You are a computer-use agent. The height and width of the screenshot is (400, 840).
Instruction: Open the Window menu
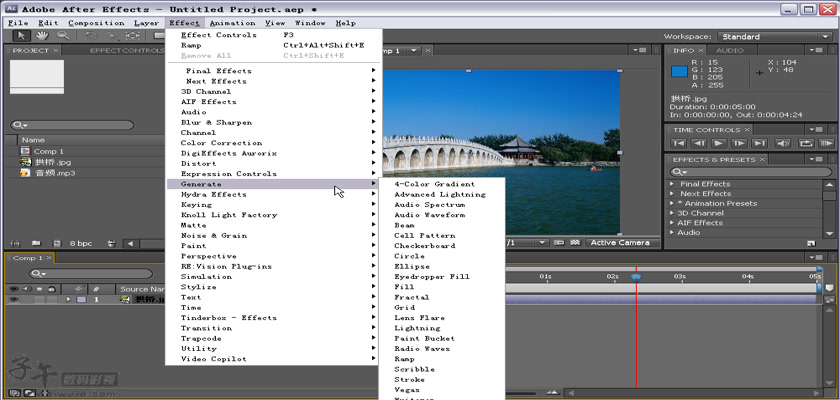(310, 23)
